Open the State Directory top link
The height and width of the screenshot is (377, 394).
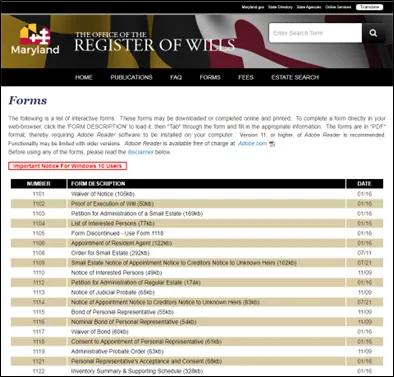click(280, 7)
